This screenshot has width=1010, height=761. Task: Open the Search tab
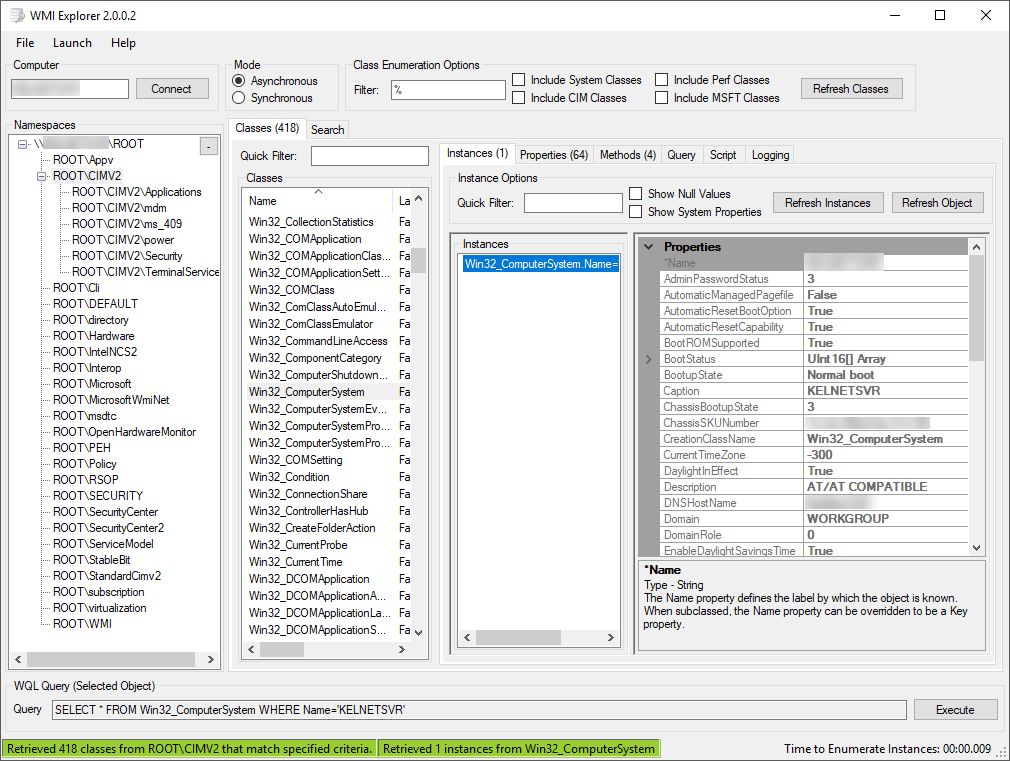click(328, 129)
